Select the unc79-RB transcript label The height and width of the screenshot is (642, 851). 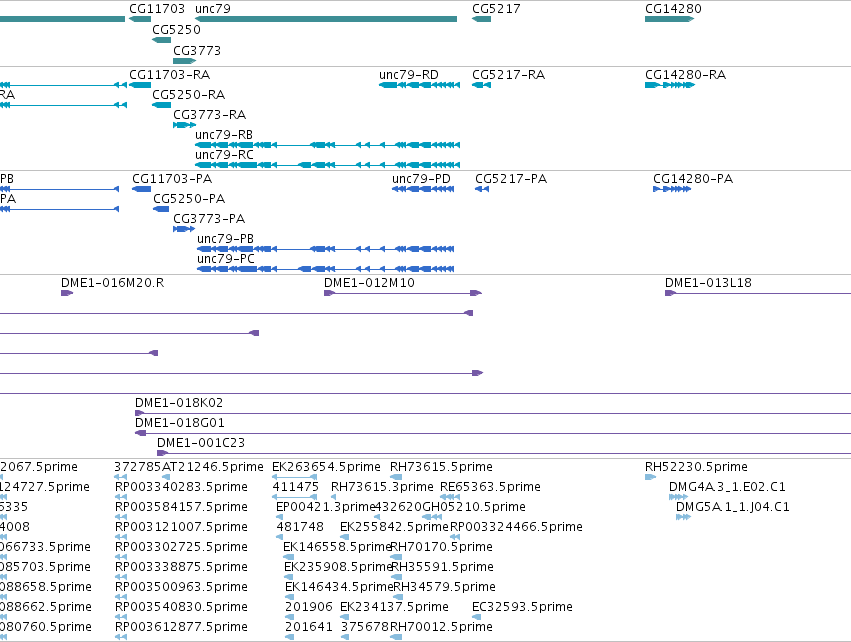[224, 134]
